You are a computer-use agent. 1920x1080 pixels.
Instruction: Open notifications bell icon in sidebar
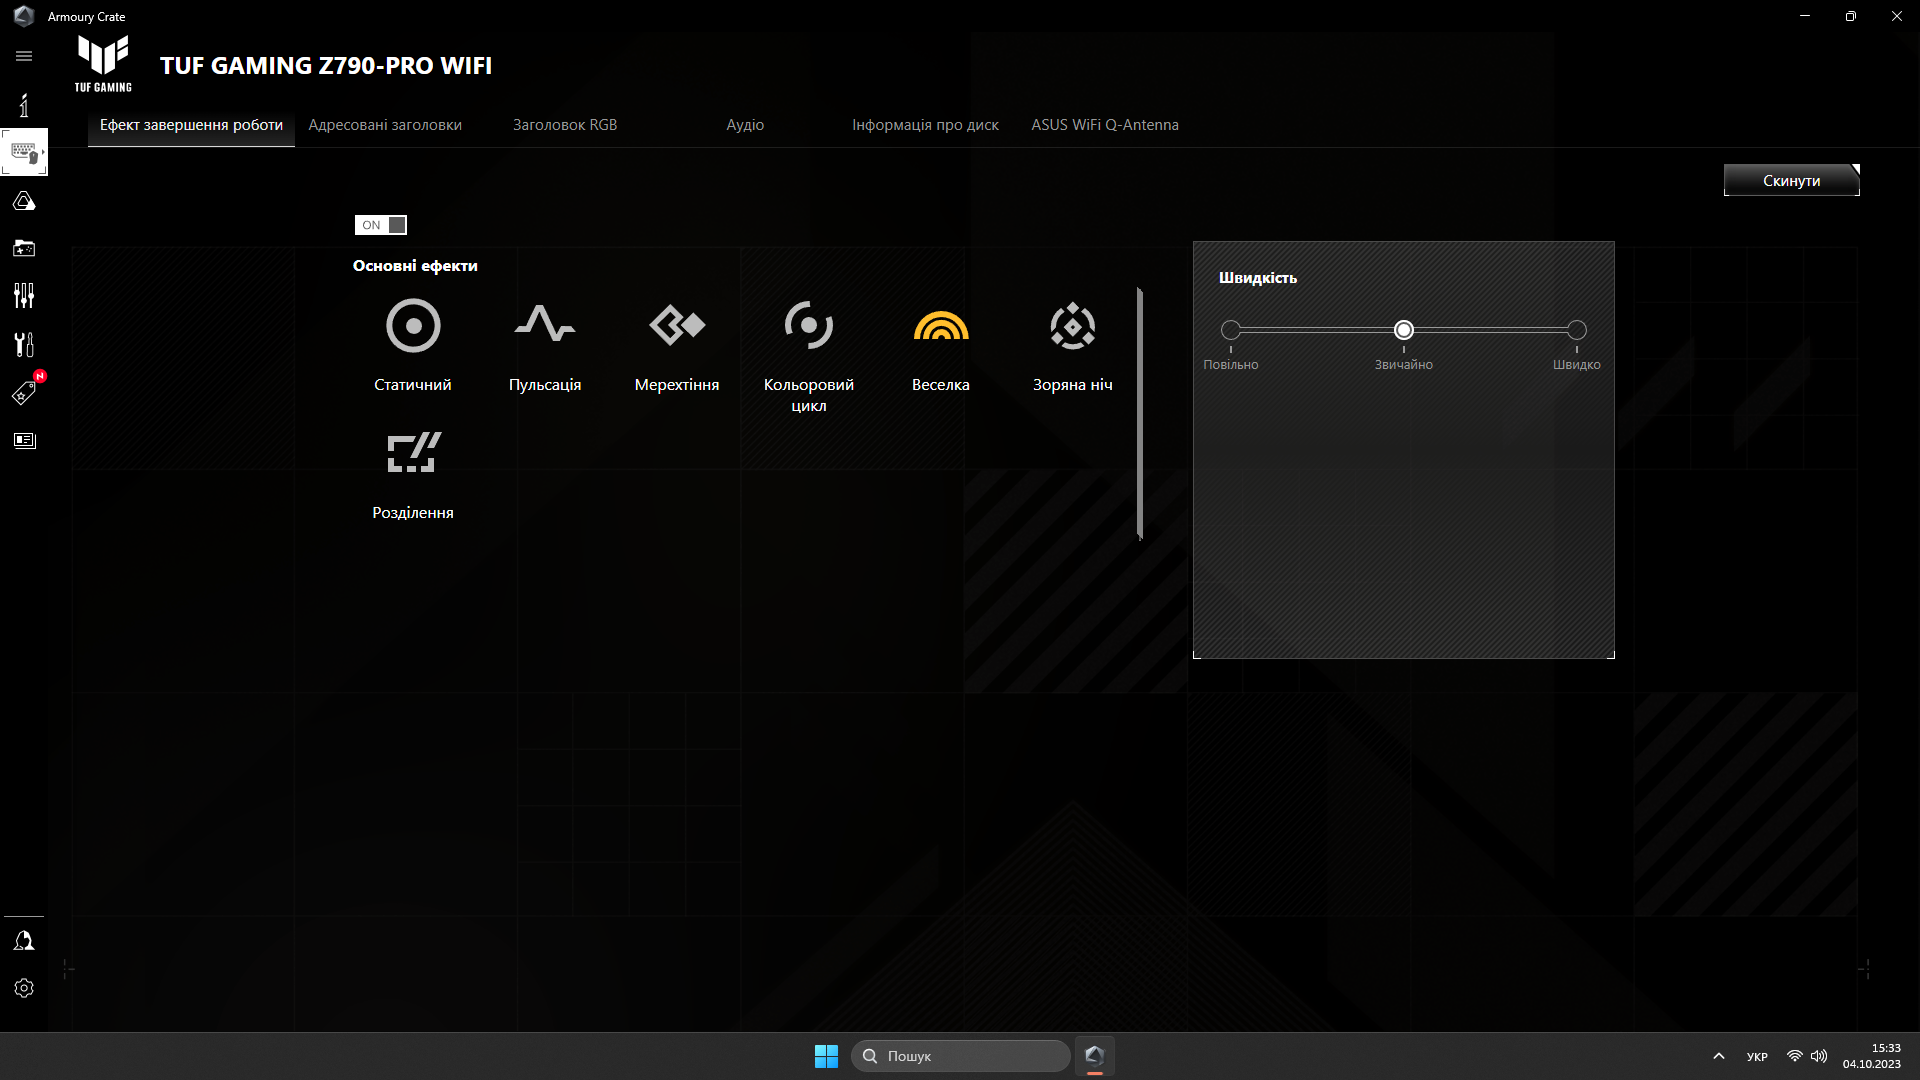[24, 941]
